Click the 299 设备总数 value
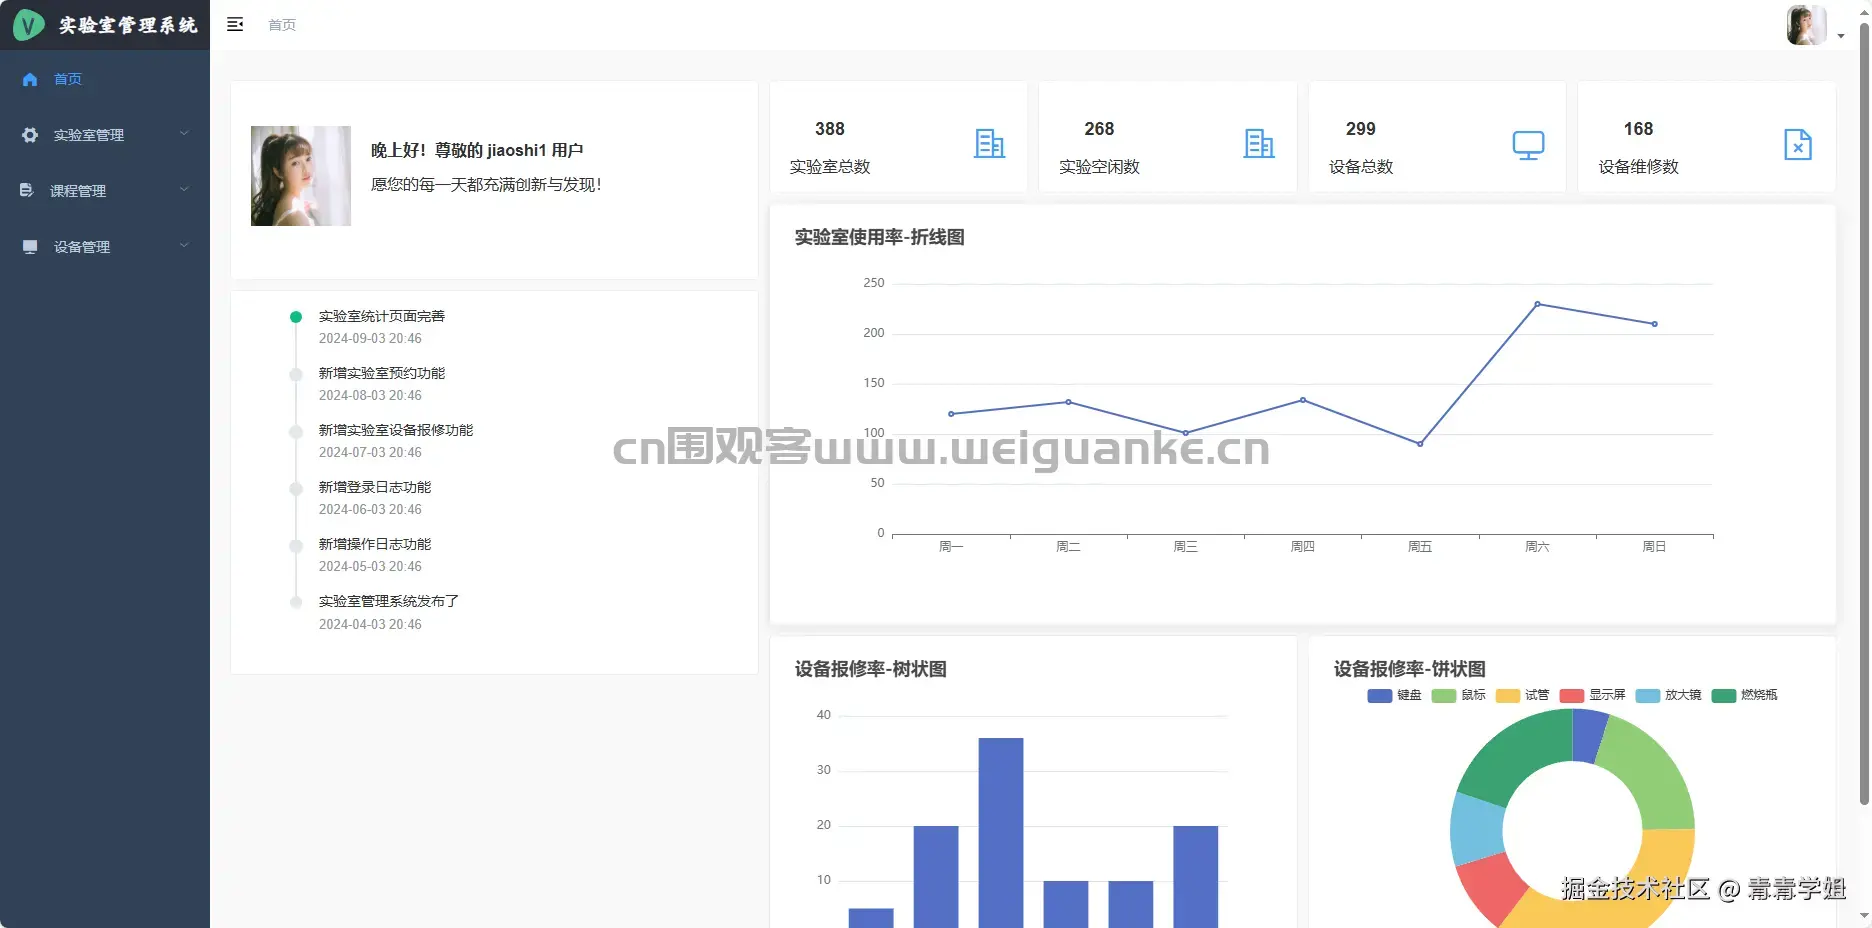Viewport: 1872px width, 928px height. pos(1361,129)
